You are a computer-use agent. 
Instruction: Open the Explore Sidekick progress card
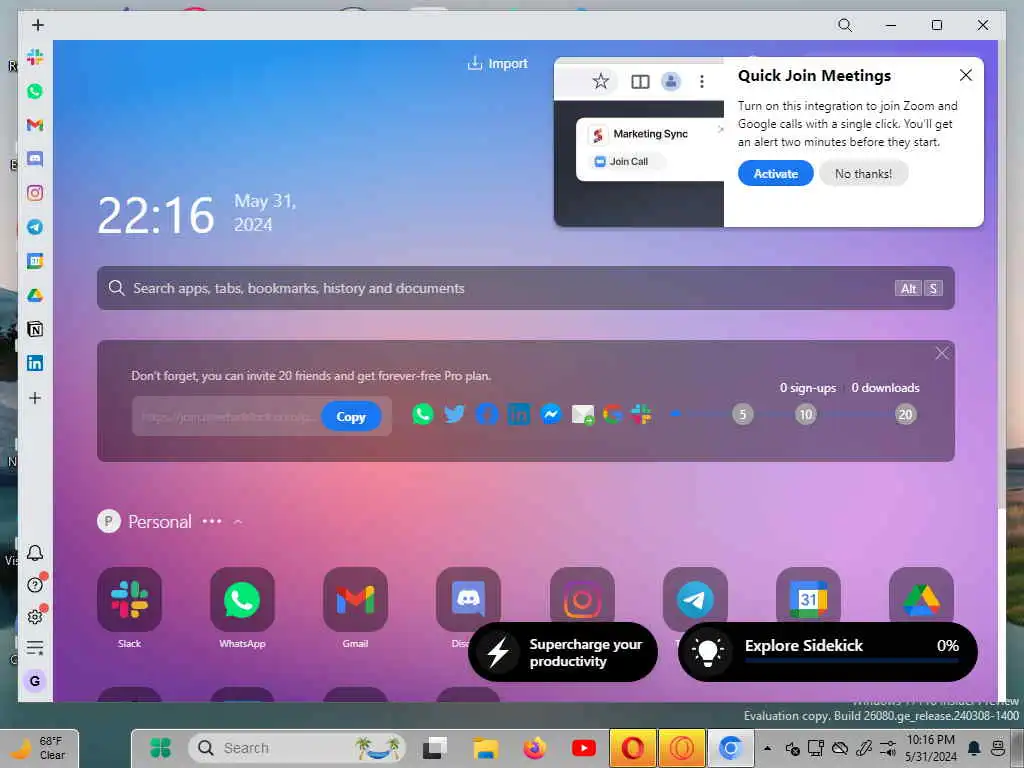[827, 652]
